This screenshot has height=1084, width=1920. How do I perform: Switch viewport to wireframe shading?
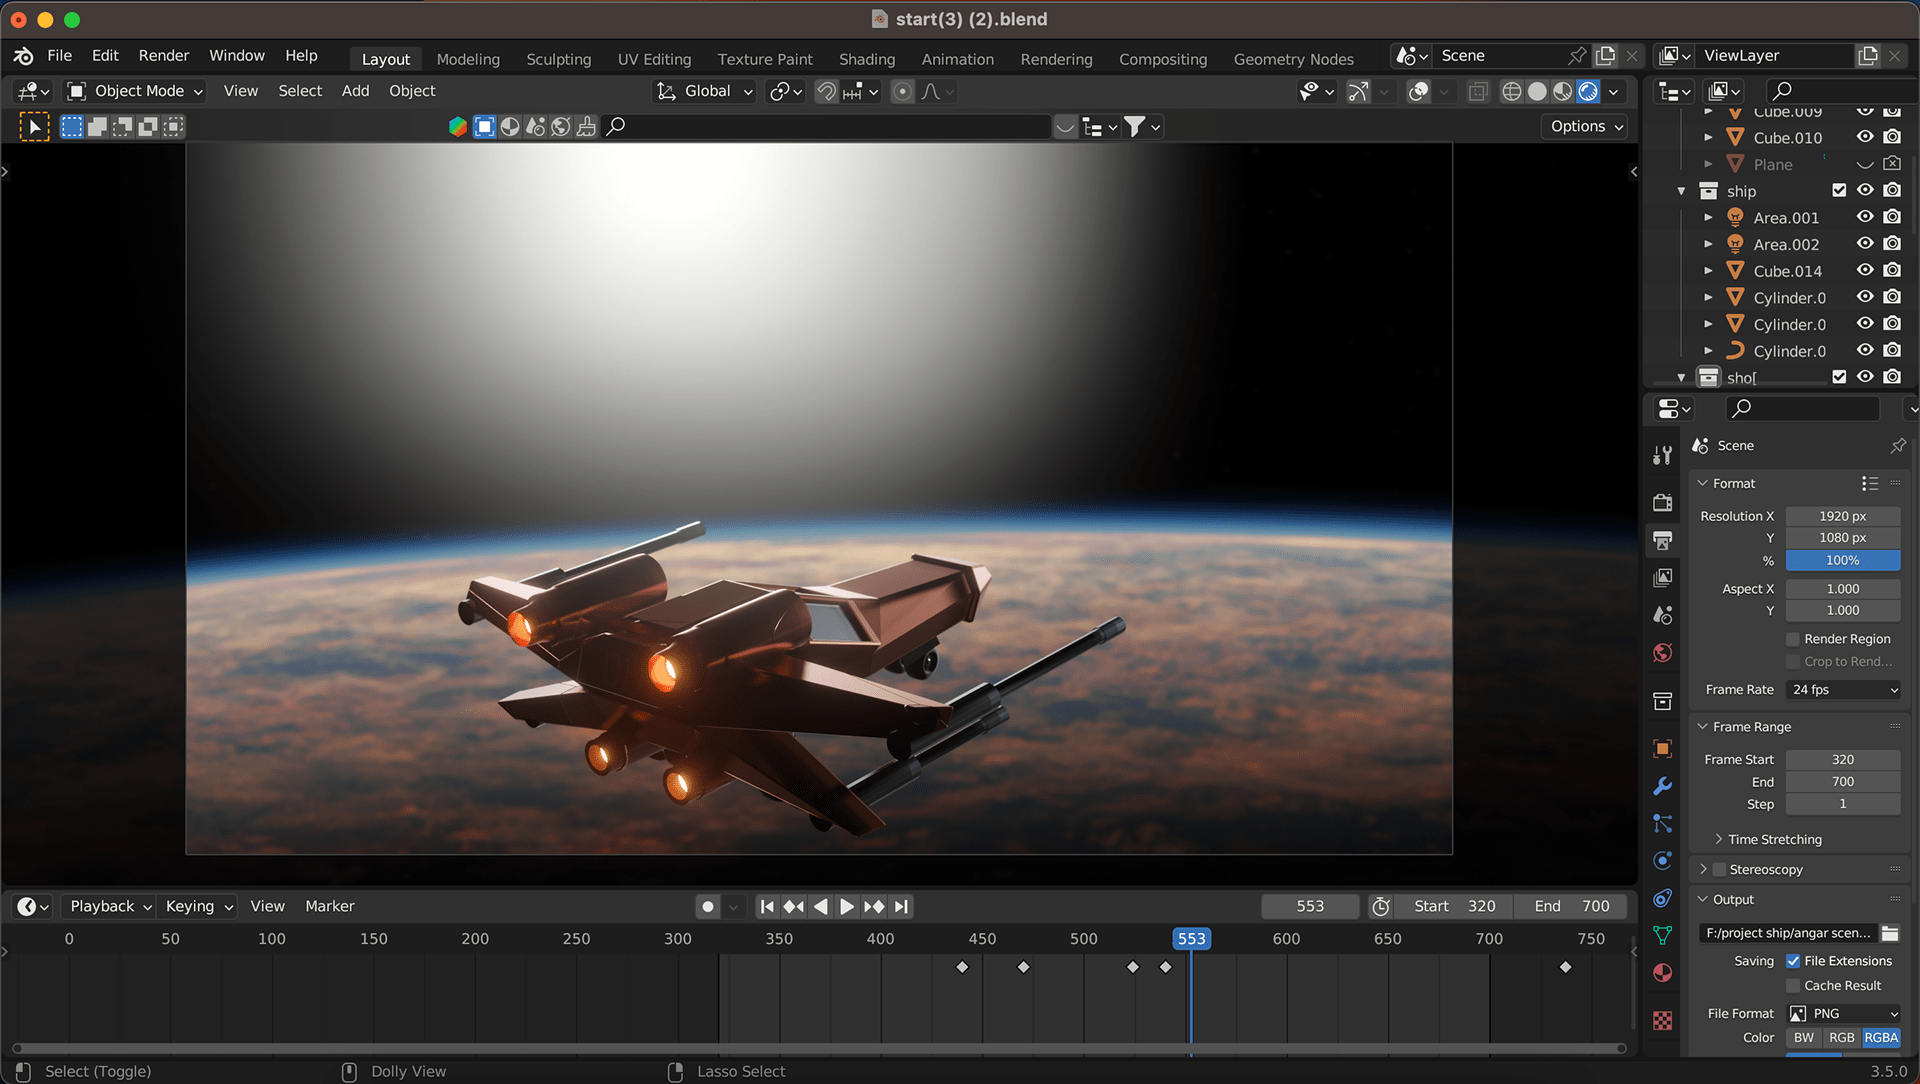1512,92
